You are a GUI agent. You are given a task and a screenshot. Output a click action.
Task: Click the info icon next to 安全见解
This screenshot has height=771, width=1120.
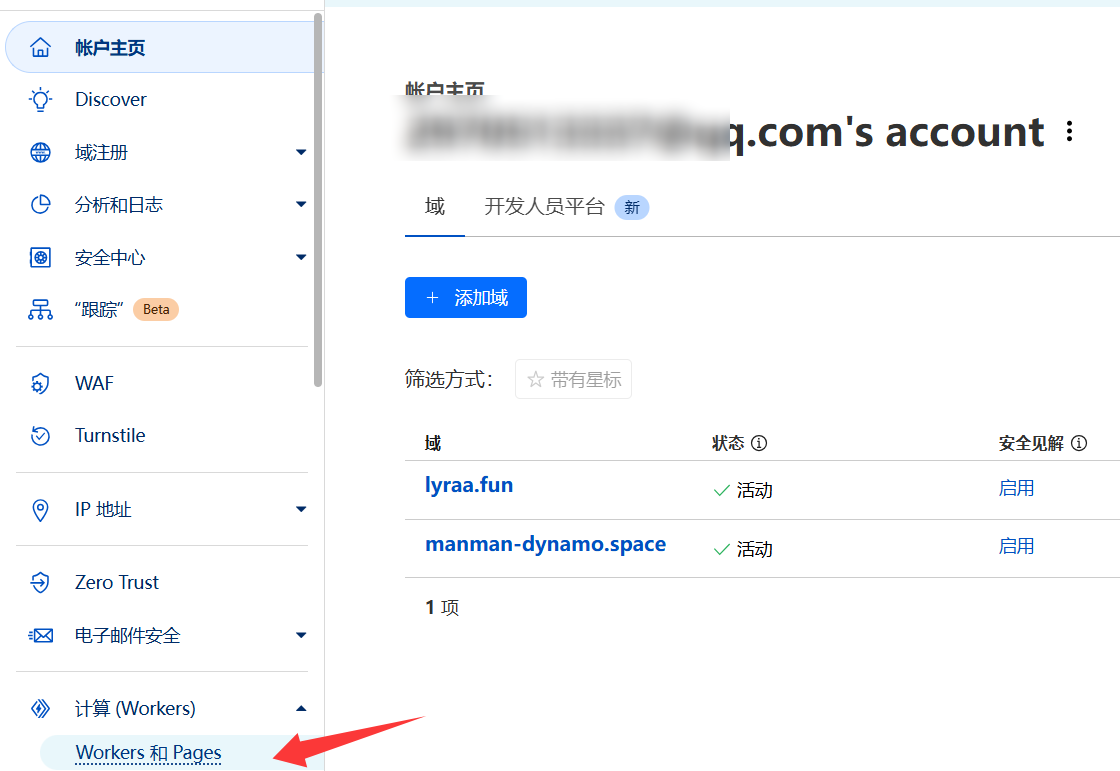1079,443
